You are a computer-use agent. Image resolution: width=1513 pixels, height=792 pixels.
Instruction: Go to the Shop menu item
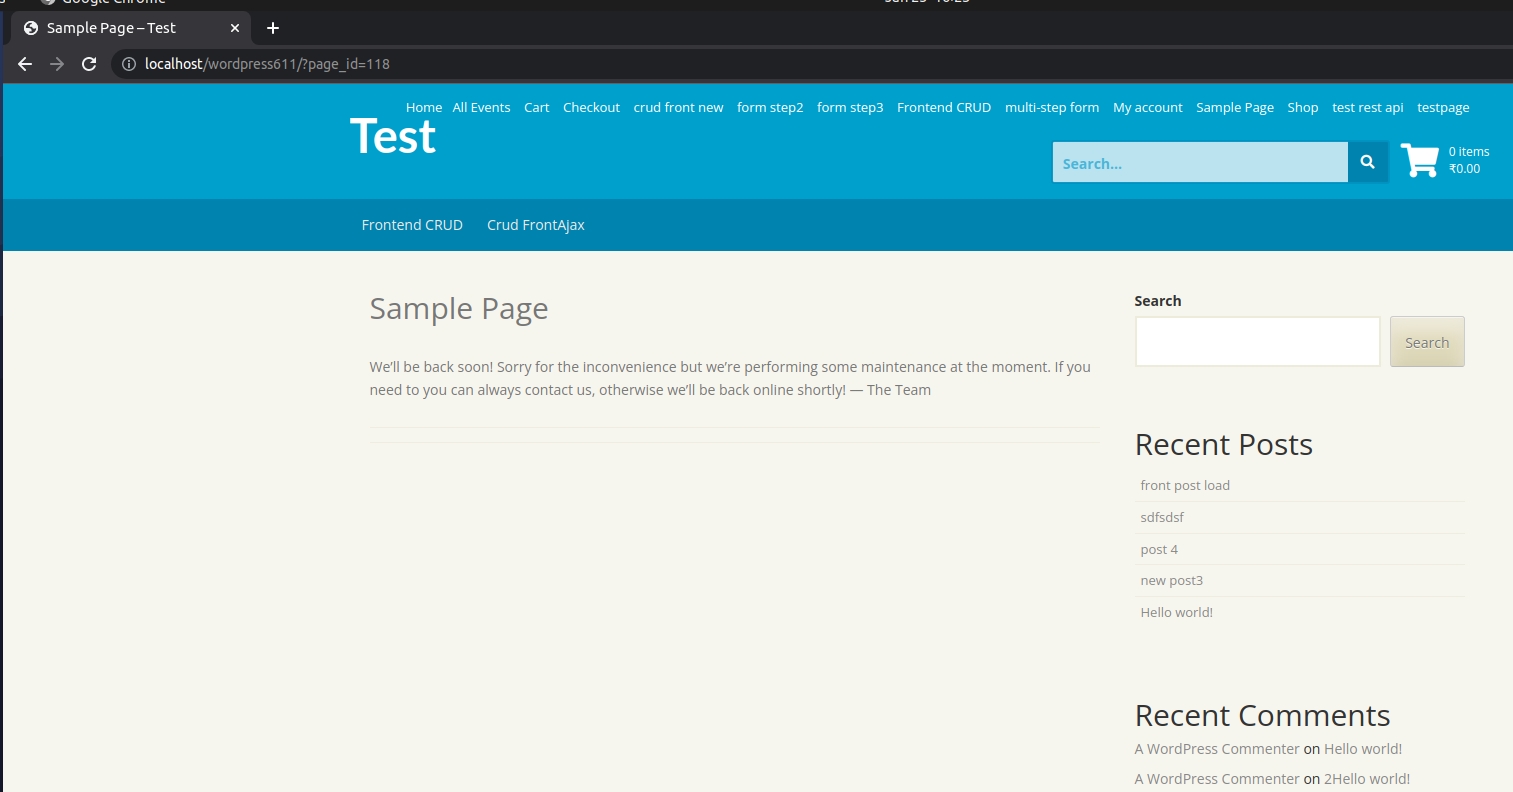click(1302, 107)
